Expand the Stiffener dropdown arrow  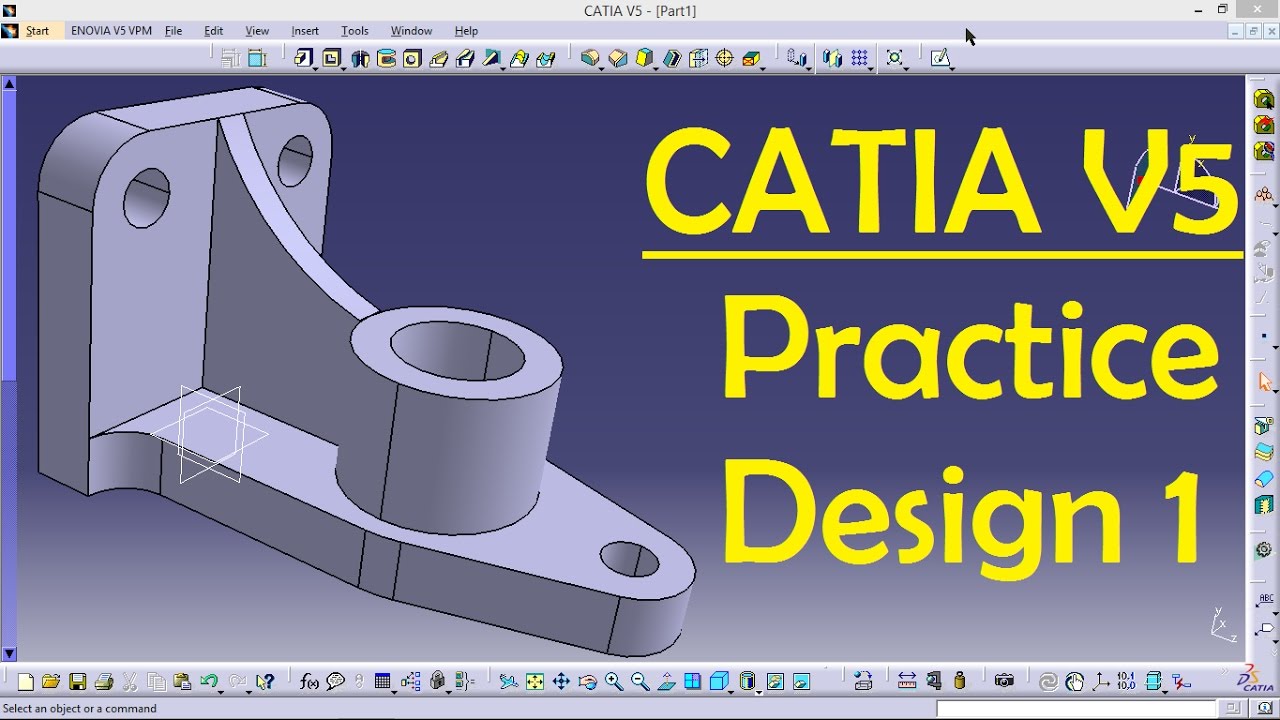(x=503, y=67)
